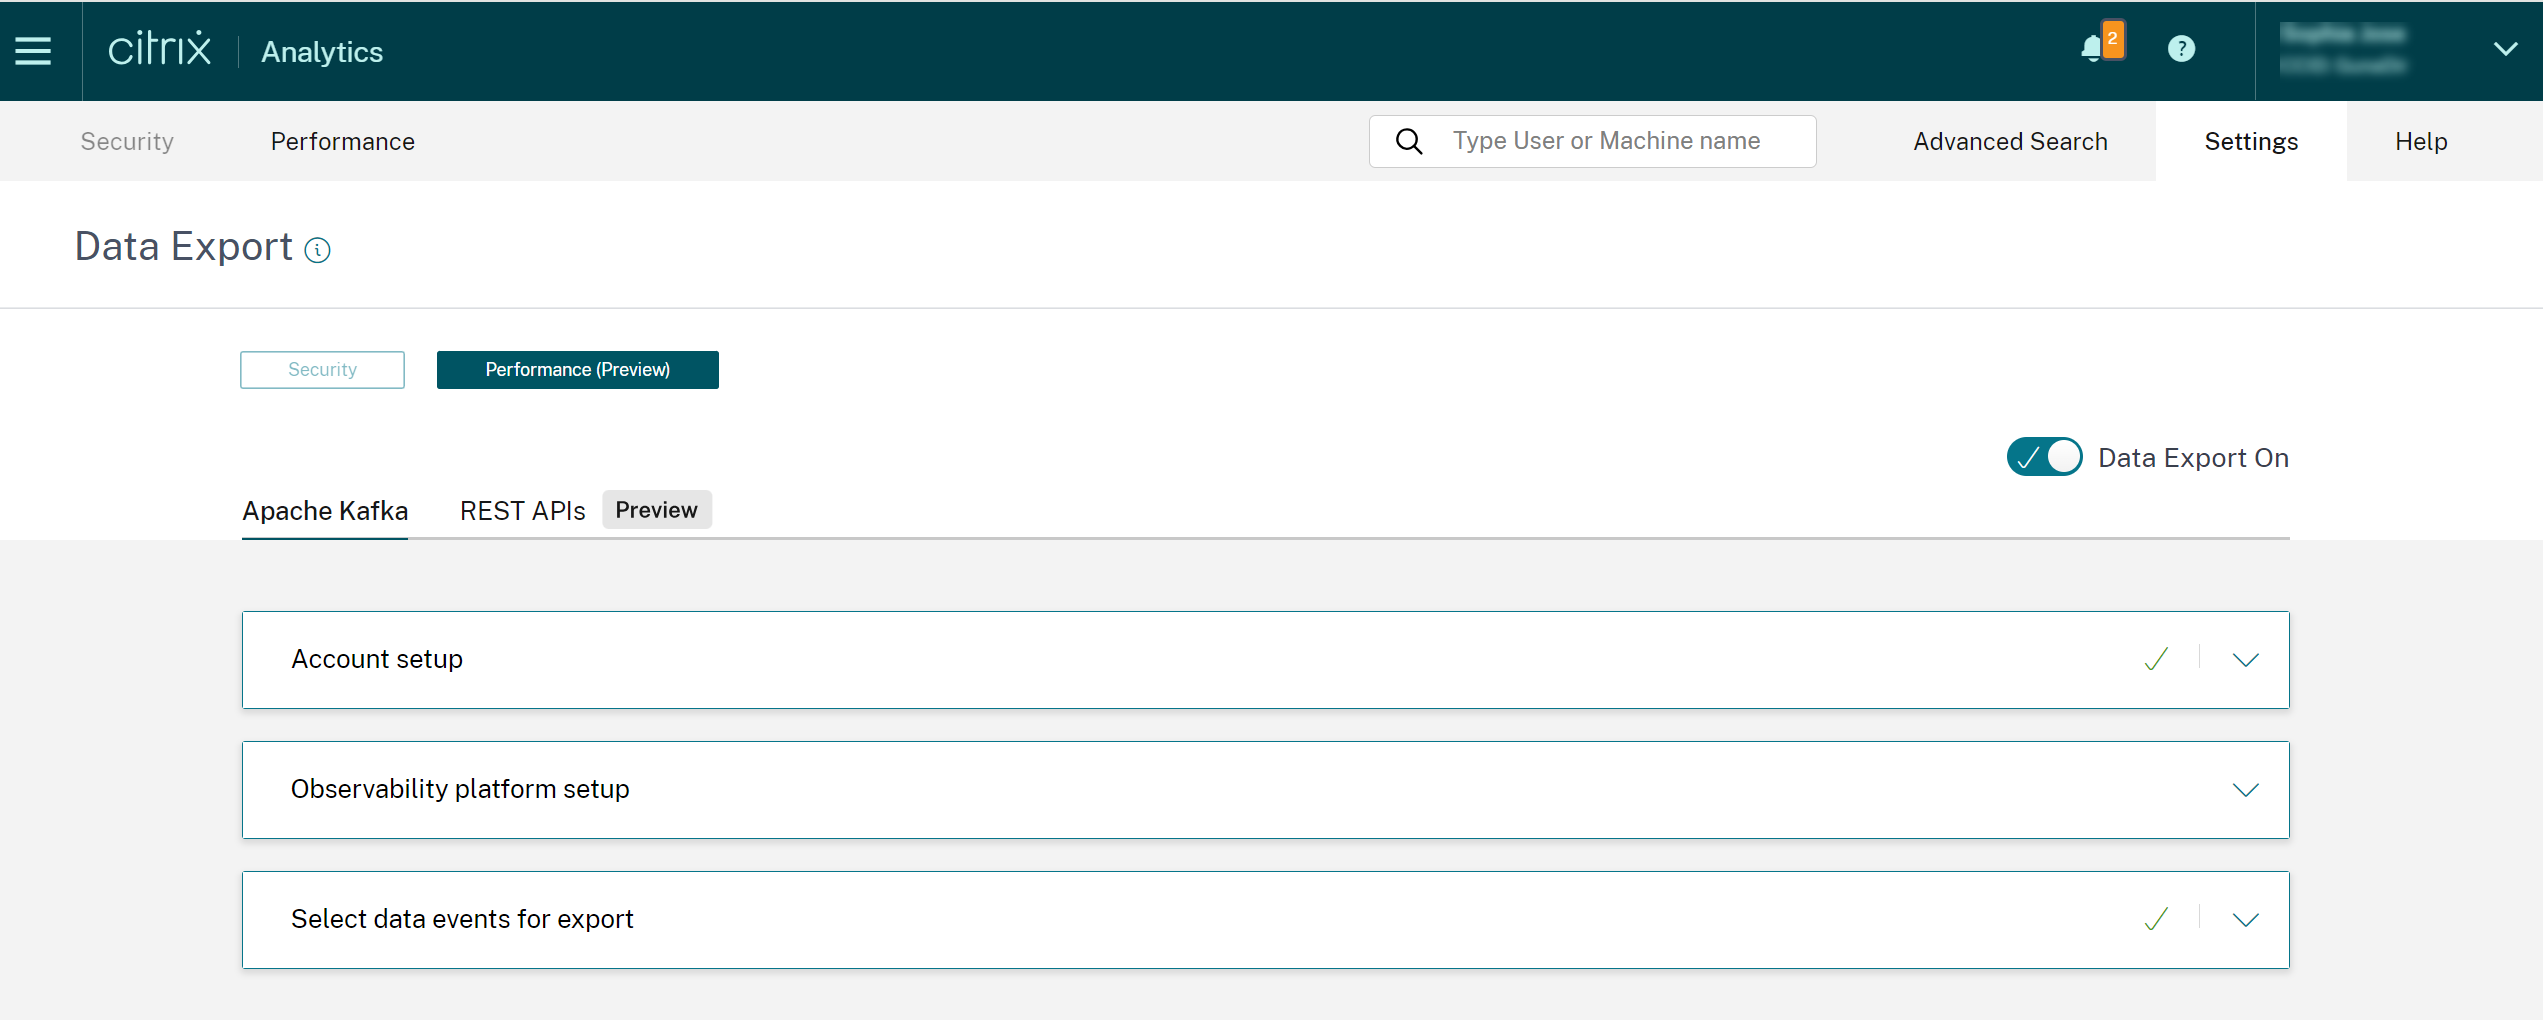Viewport: 2543px width, 1020px height.
Task: Click the Observability platform setup title
Action: pyautogui.click(x=460, y=789)
